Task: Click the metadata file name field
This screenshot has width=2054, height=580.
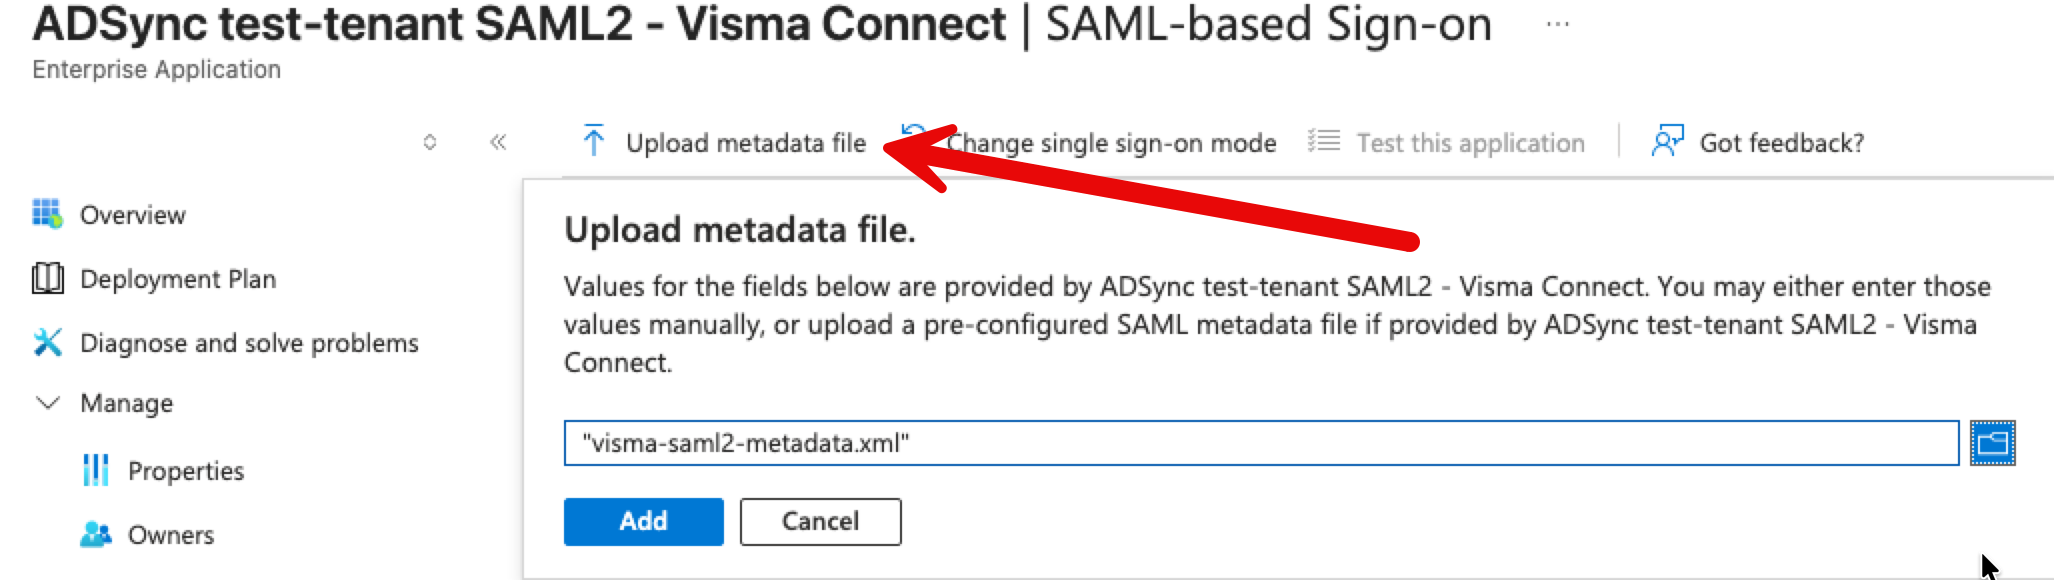Action: 1261,443
